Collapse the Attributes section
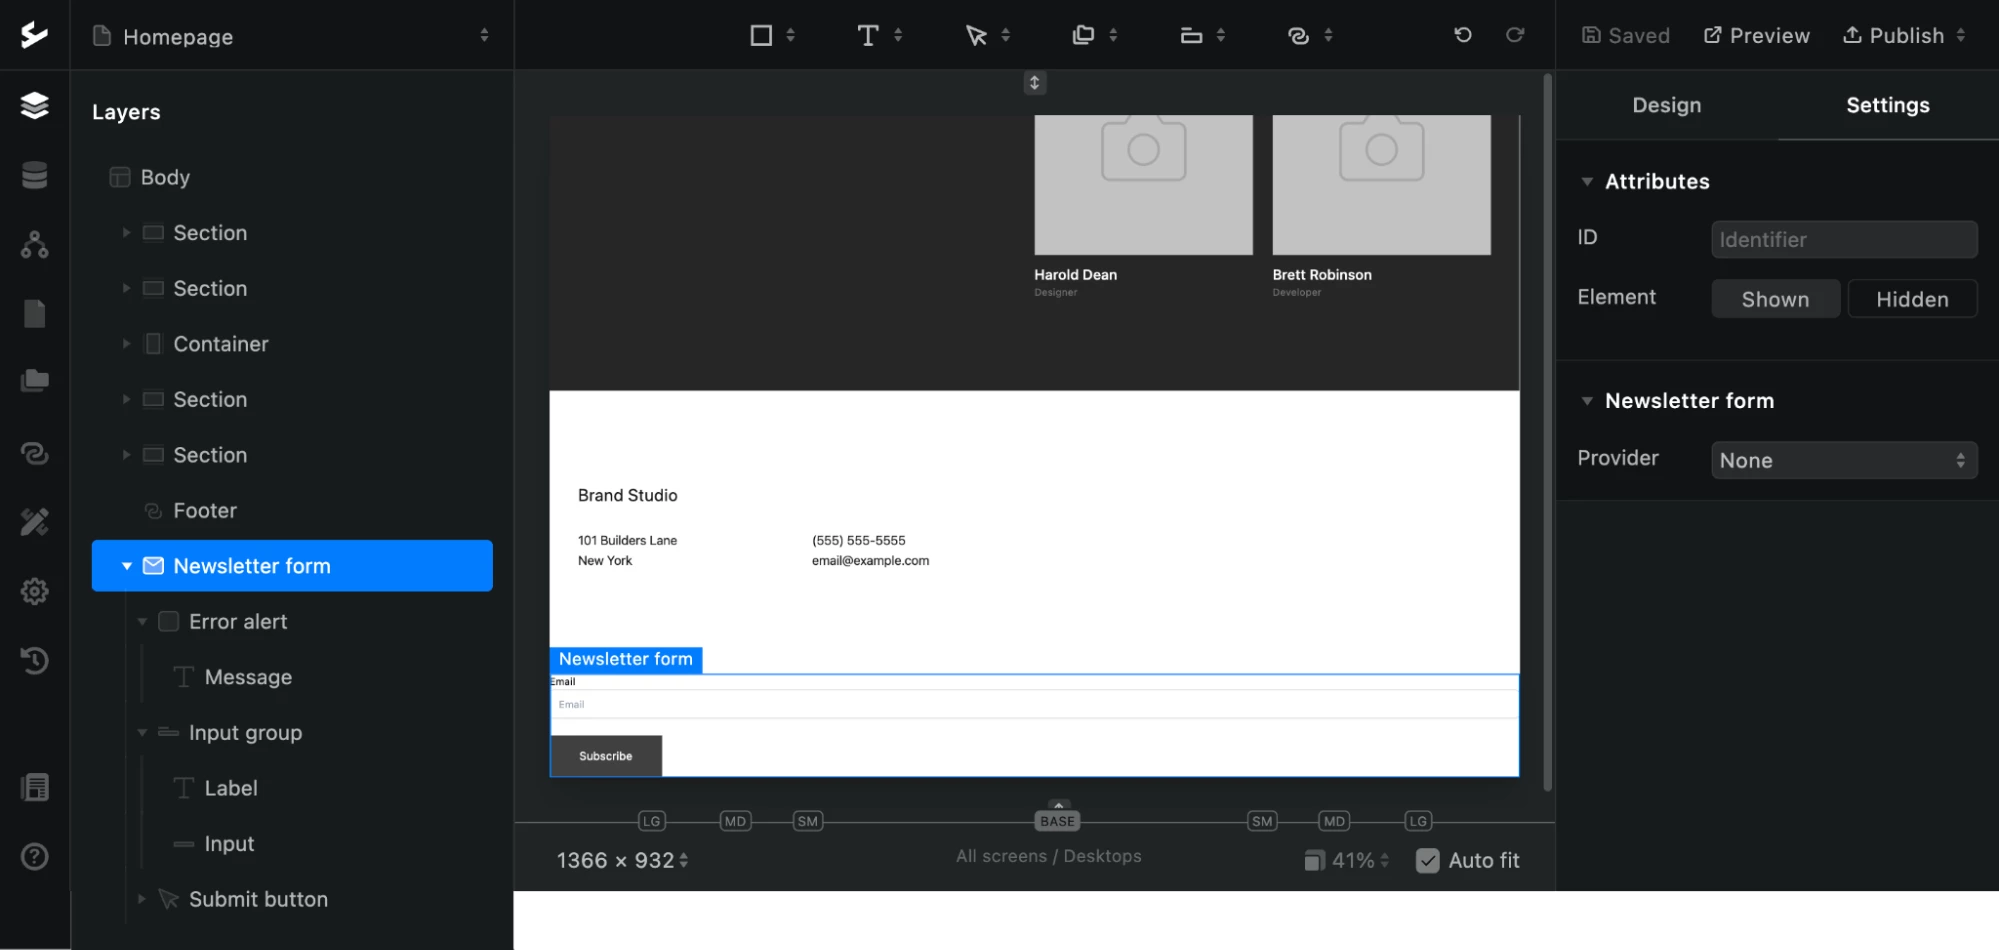Image resolution: width=1999 pixels, height=950 pixels. (1587, 182)
